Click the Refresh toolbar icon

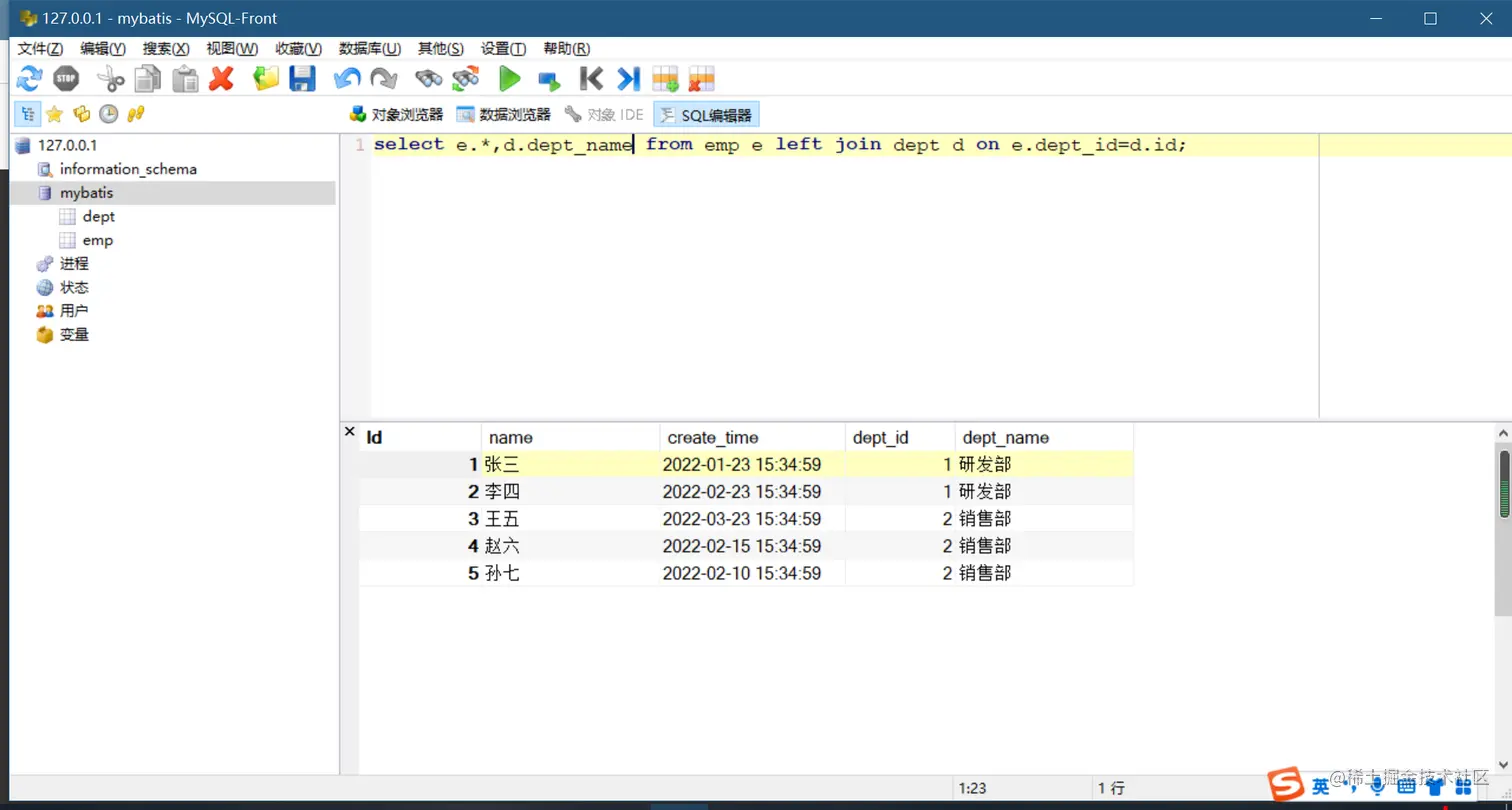[x=29, y=78]
